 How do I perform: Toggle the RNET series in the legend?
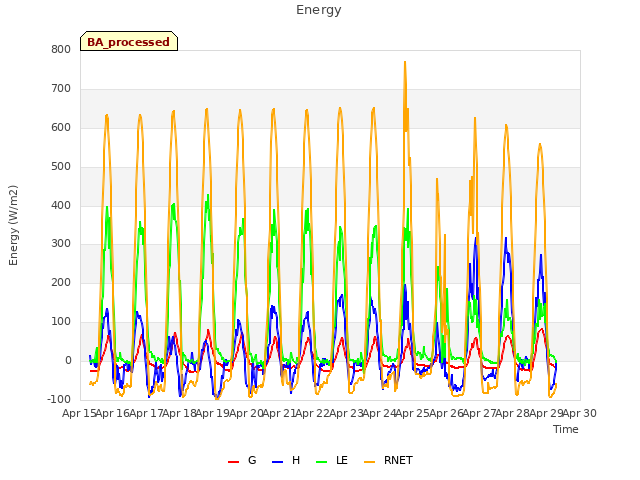click(388, 460)
